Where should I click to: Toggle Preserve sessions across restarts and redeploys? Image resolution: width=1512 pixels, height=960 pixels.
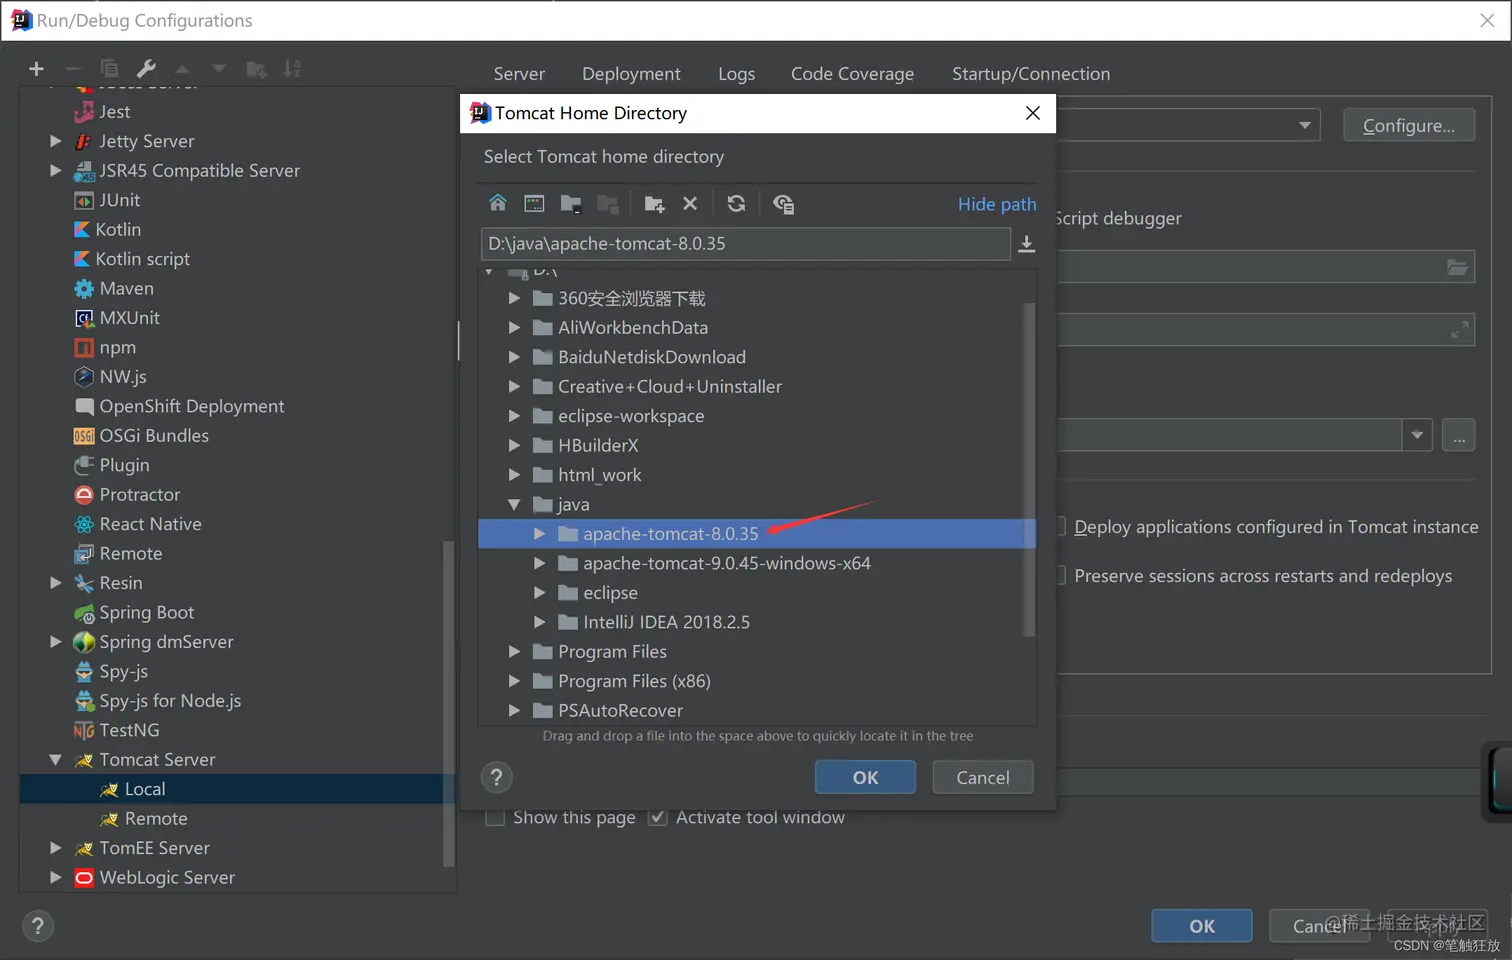point(1062,576)
